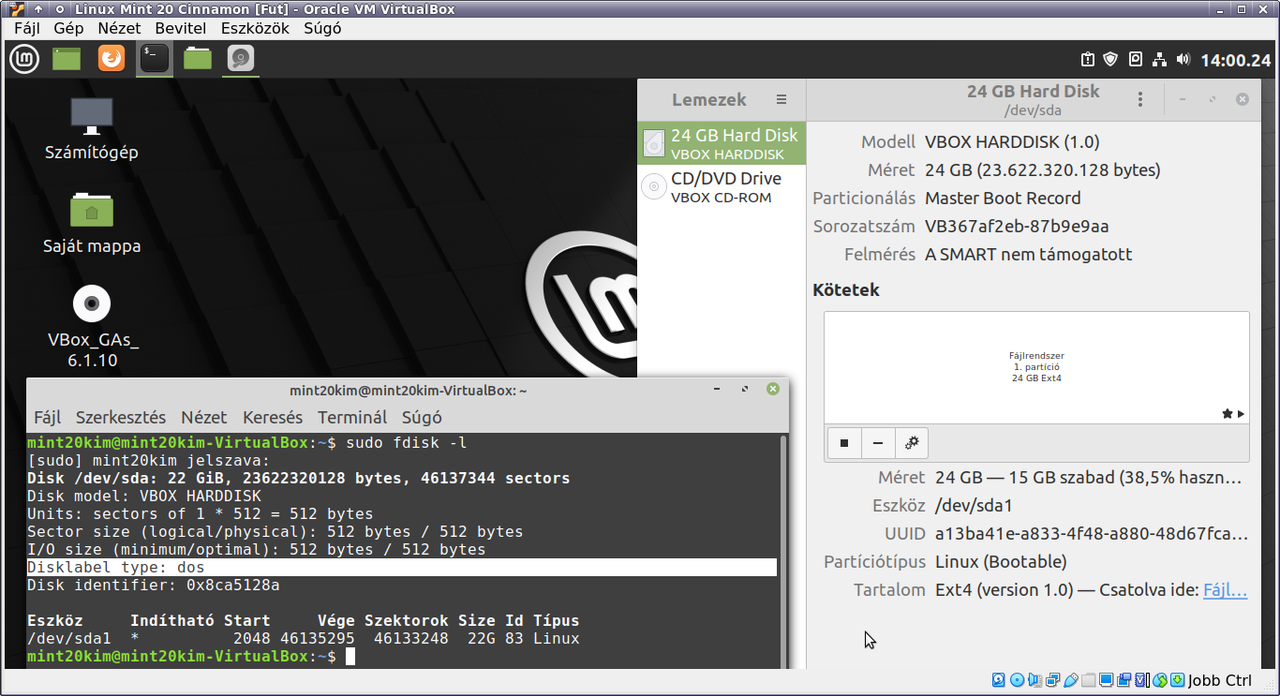The width and height of the screenshot is (1280, 696).
Task: Click the /dev/sda1 row in fdisk output
Action: (x=303, y=638)
